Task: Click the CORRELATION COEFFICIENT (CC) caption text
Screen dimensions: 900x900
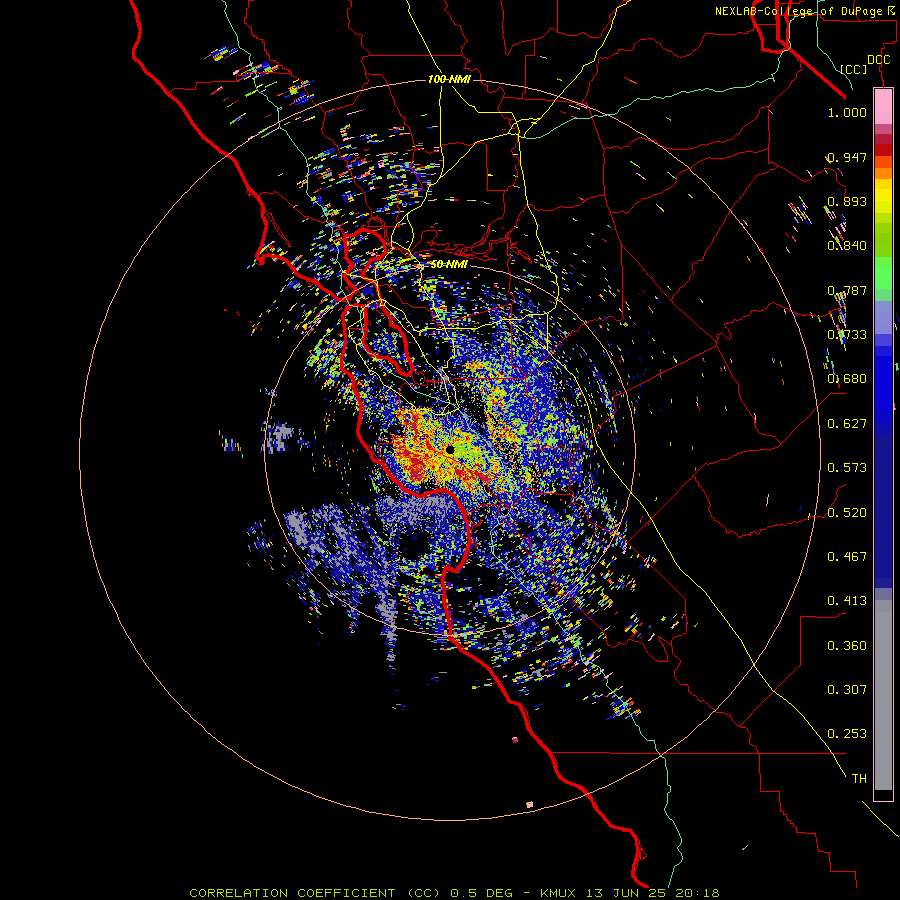Action: pos(315,893)
